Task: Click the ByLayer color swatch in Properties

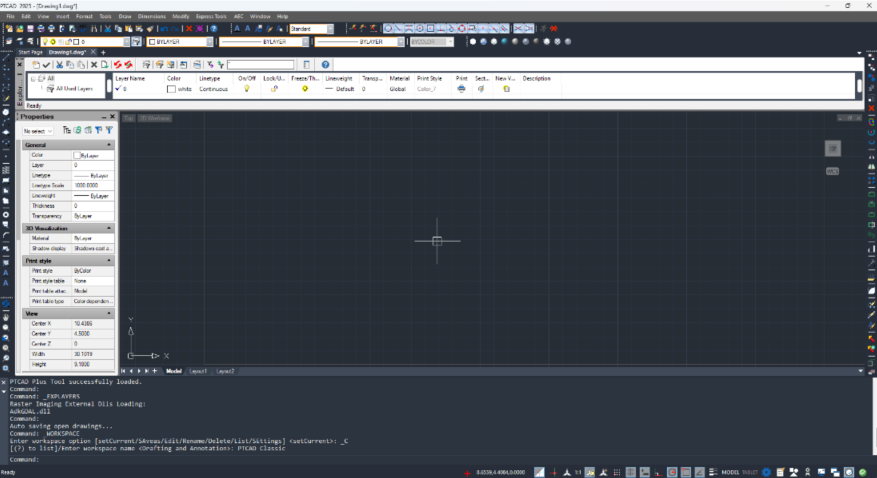Action: coord(77,155)
